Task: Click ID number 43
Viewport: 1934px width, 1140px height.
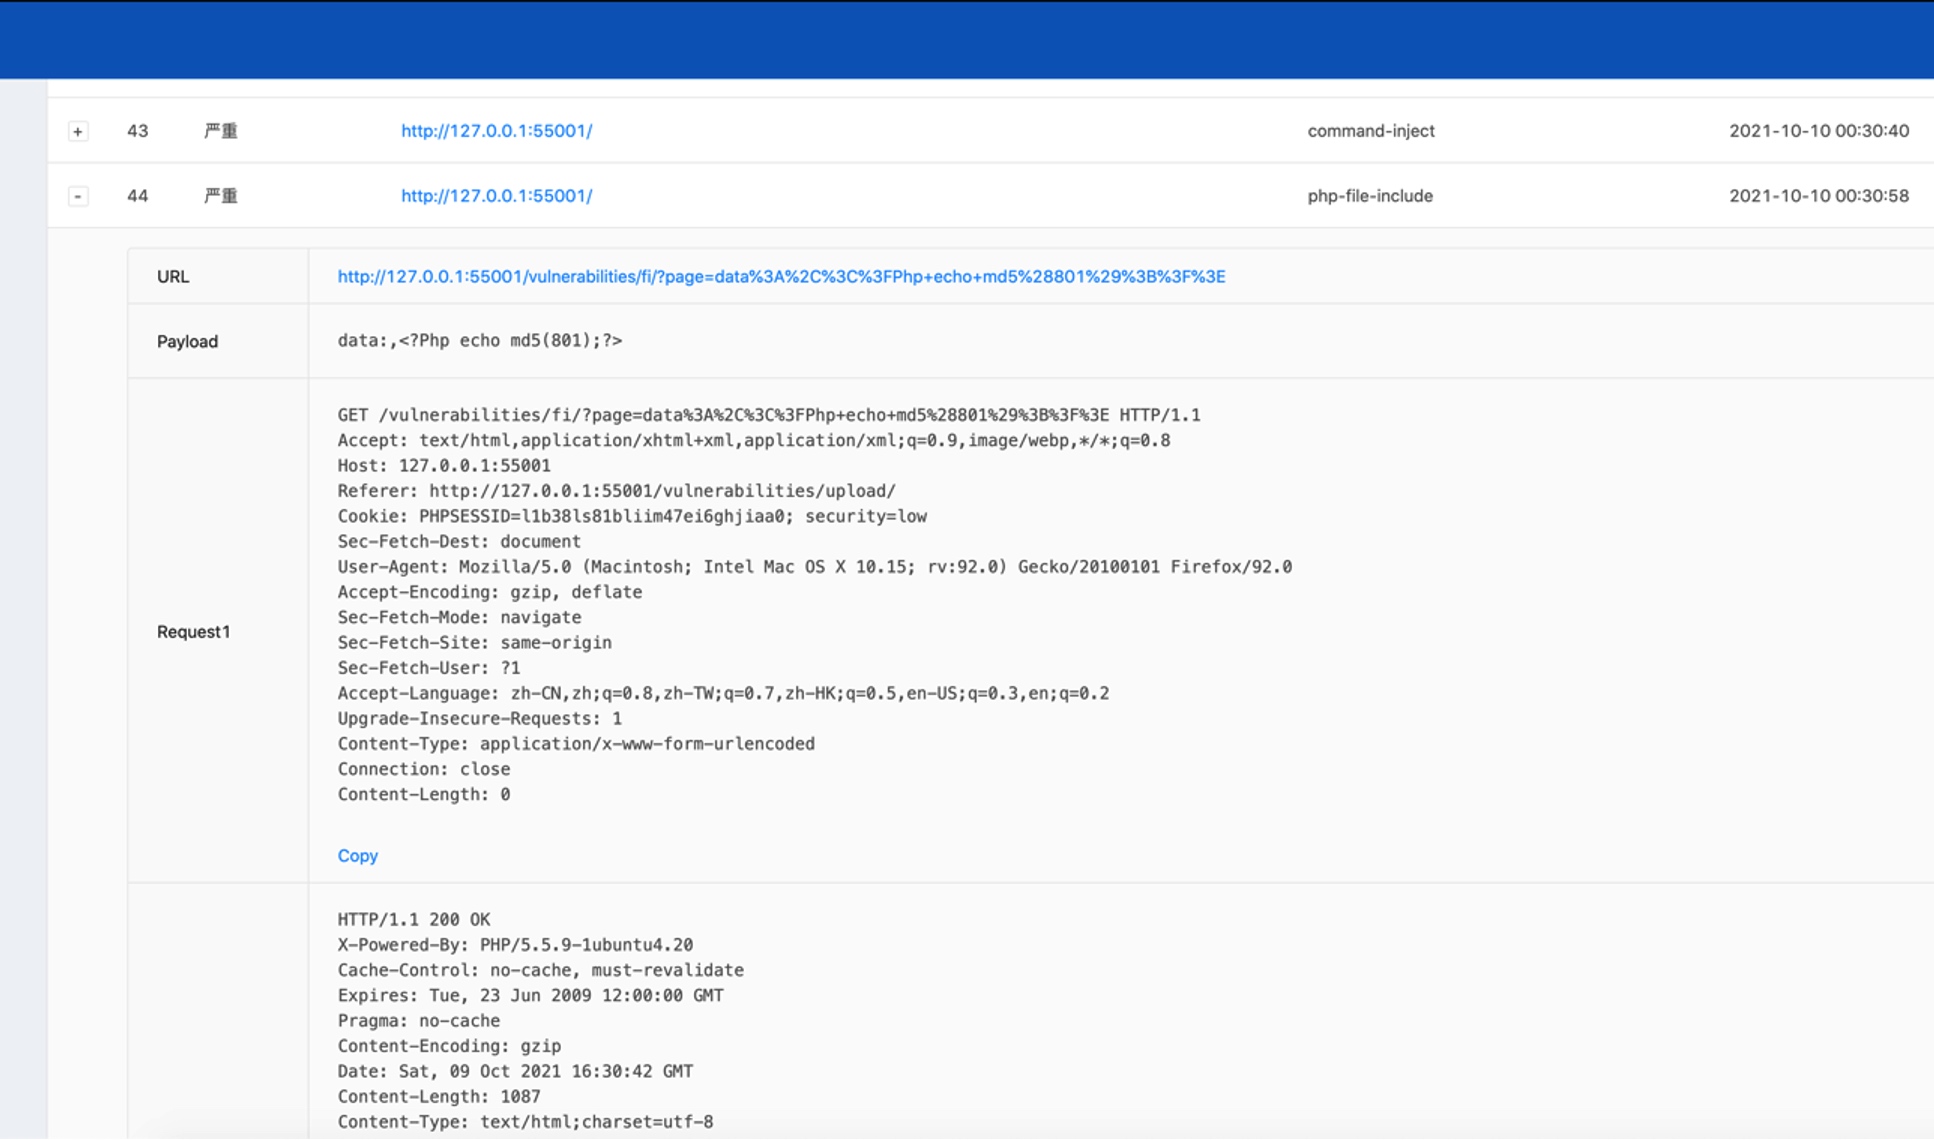Action: pos(137,131)
